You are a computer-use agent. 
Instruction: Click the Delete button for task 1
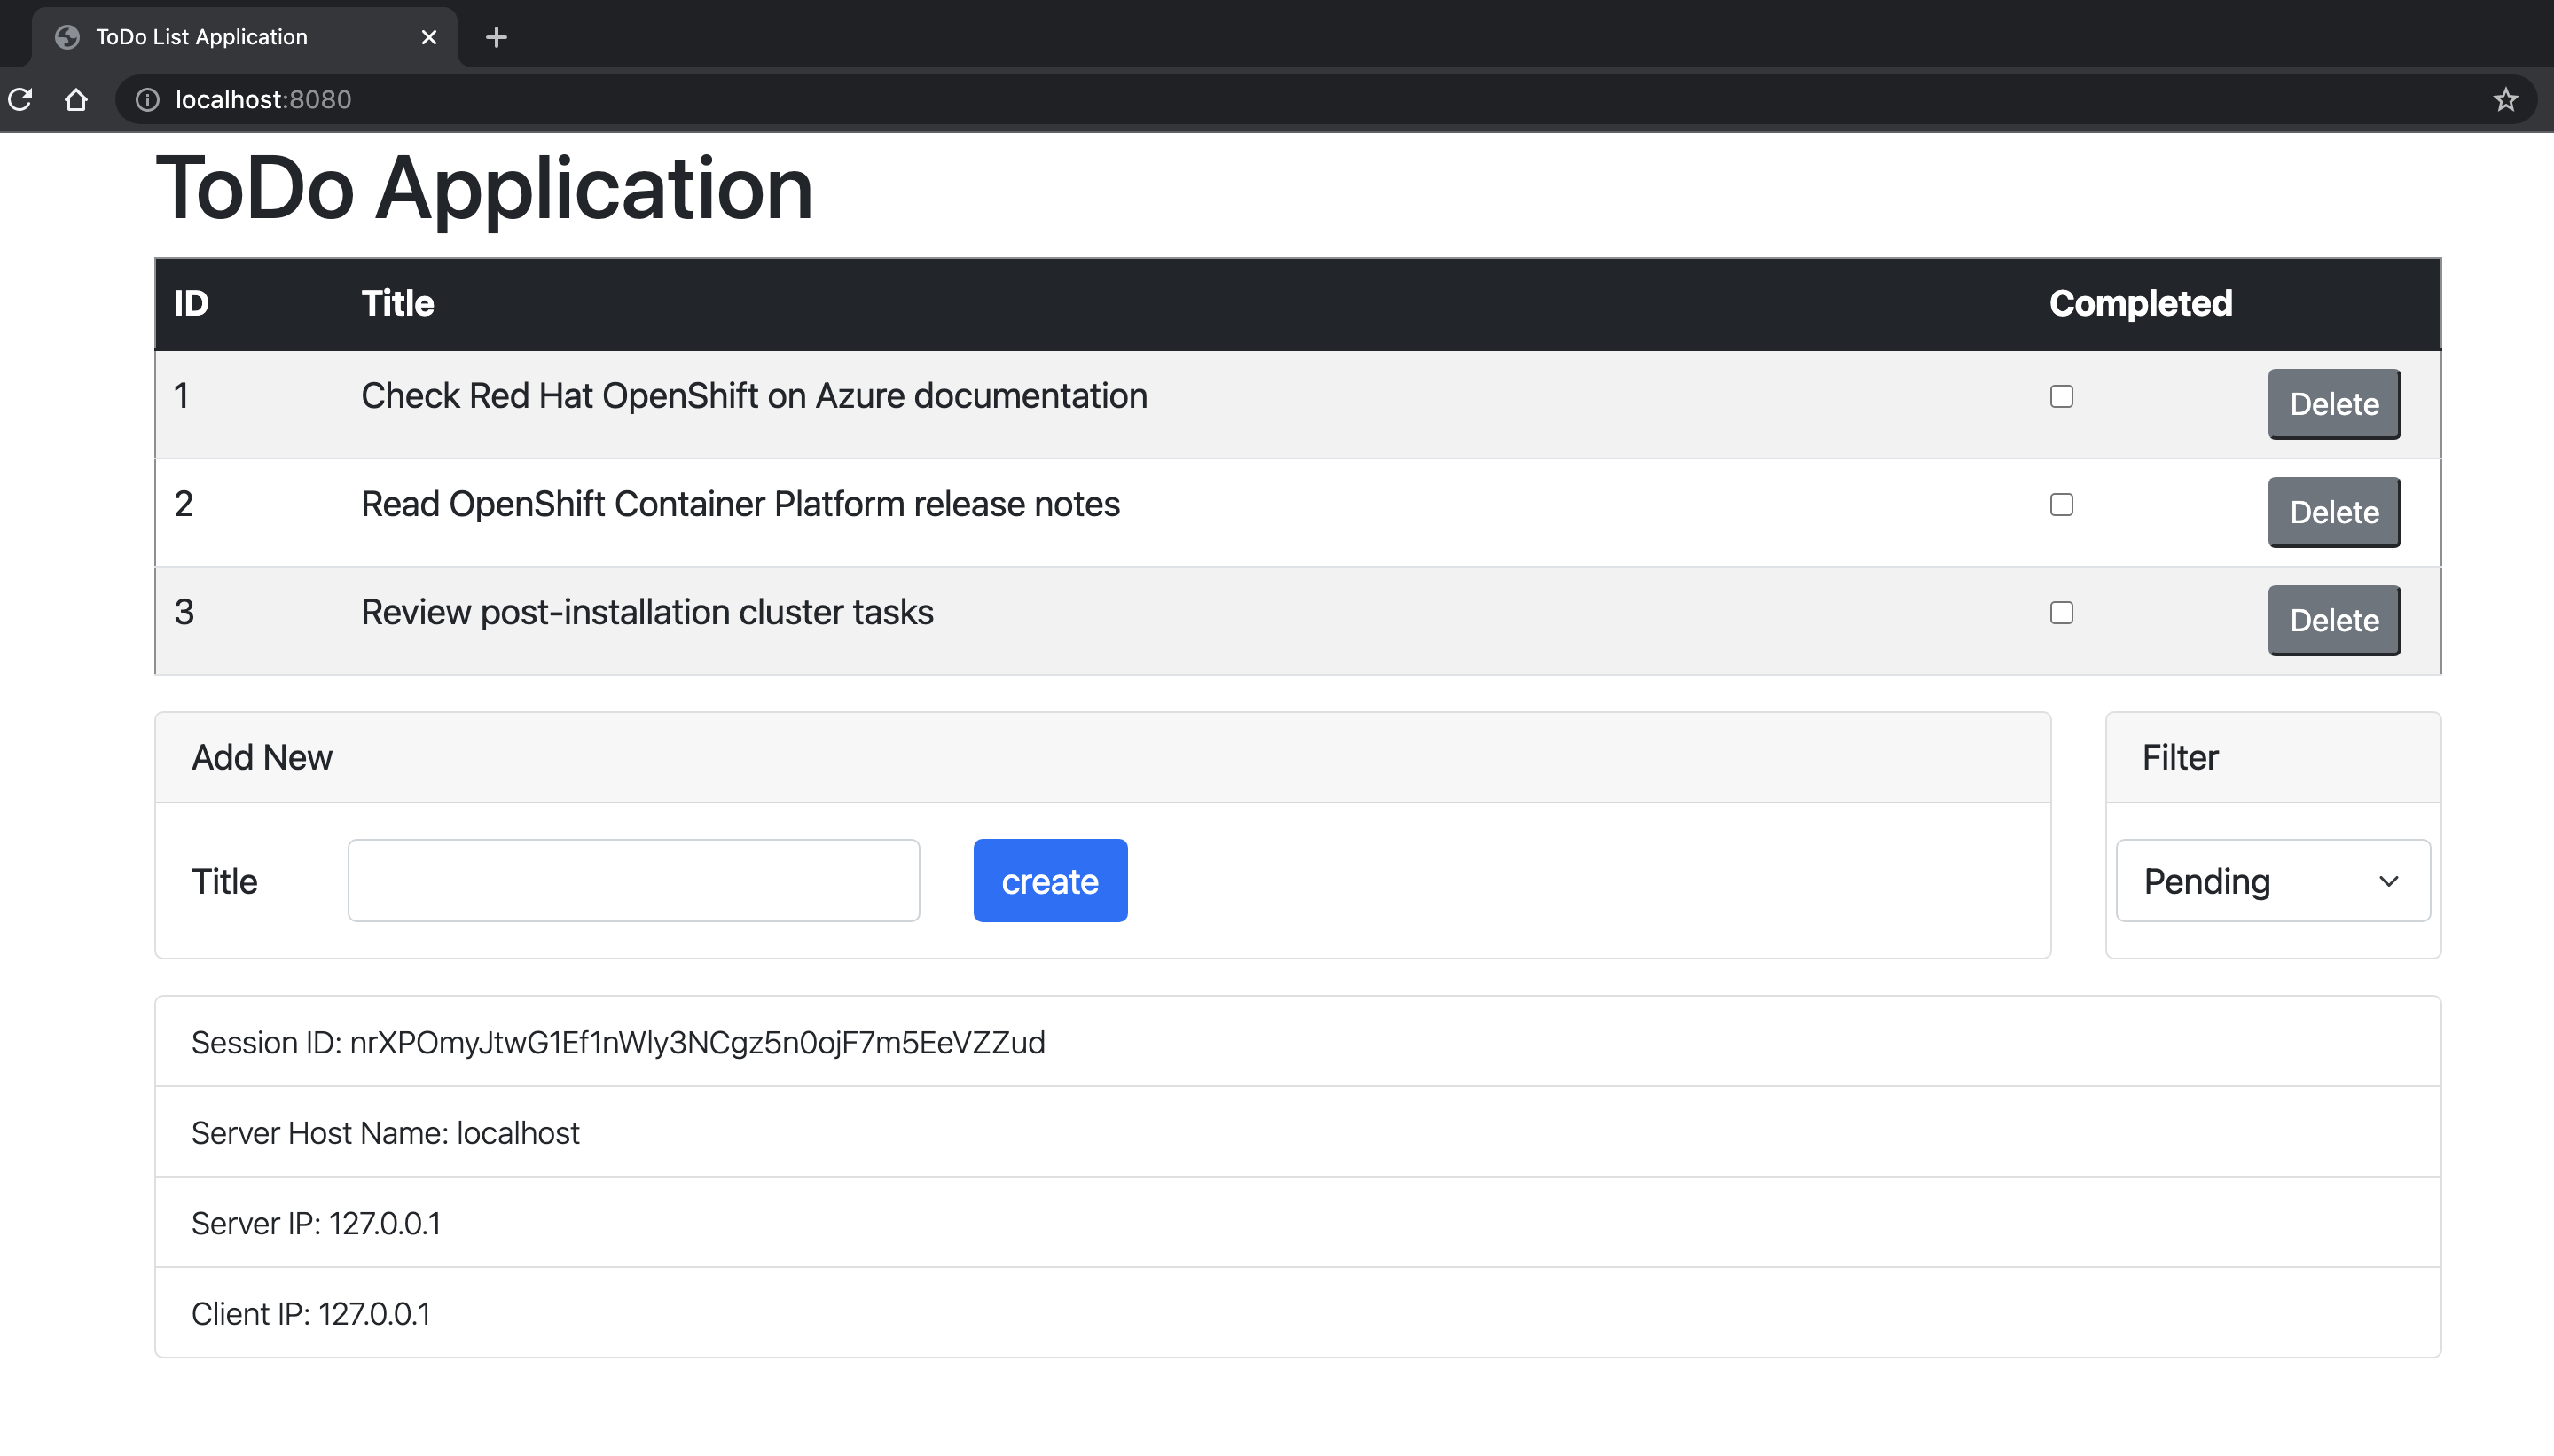tap(2333, 403)
